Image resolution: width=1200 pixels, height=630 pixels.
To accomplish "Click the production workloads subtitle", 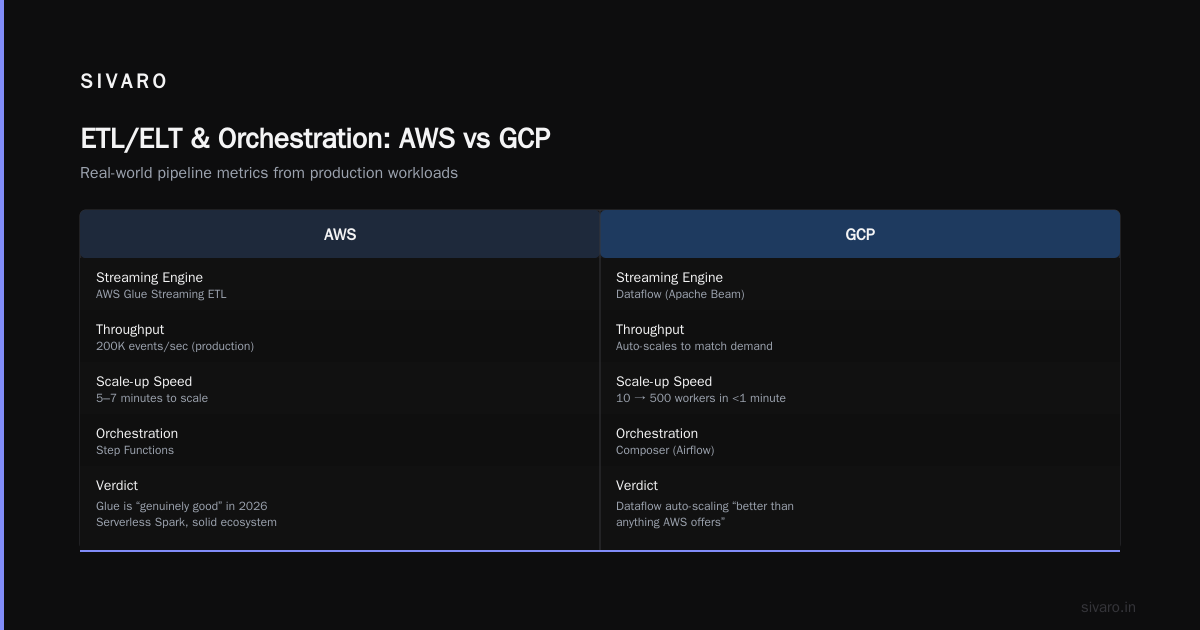I will coord(269,173).
